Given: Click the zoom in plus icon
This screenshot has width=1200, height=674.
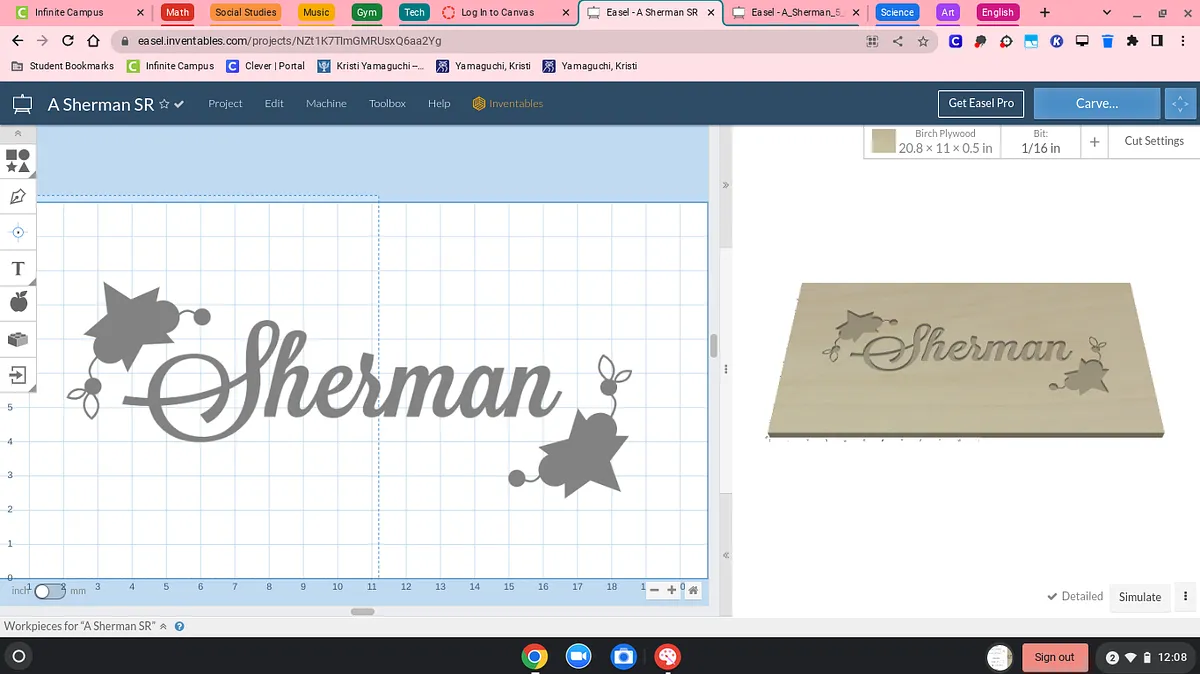Looking at the screenshot, I should pyautogui.click(x=672, y=590).
